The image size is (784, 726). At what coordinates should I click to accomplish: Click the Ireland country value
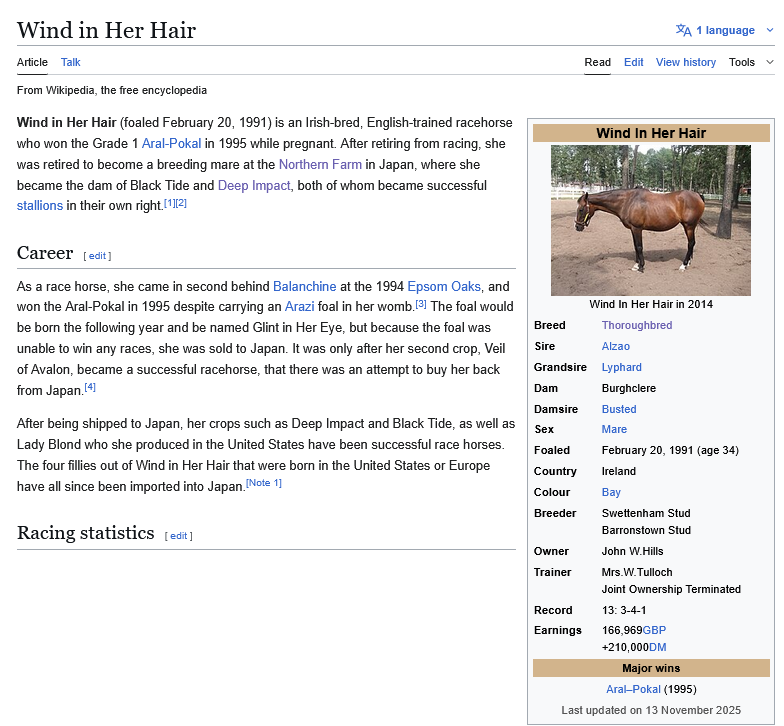618,471
